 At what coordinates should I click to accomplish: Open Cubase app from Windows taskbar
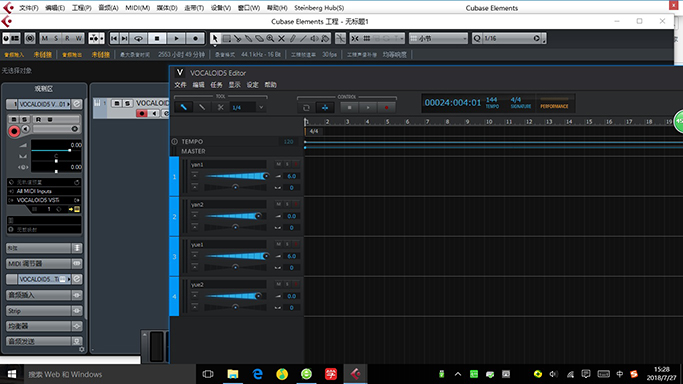[x=355, y=374]
